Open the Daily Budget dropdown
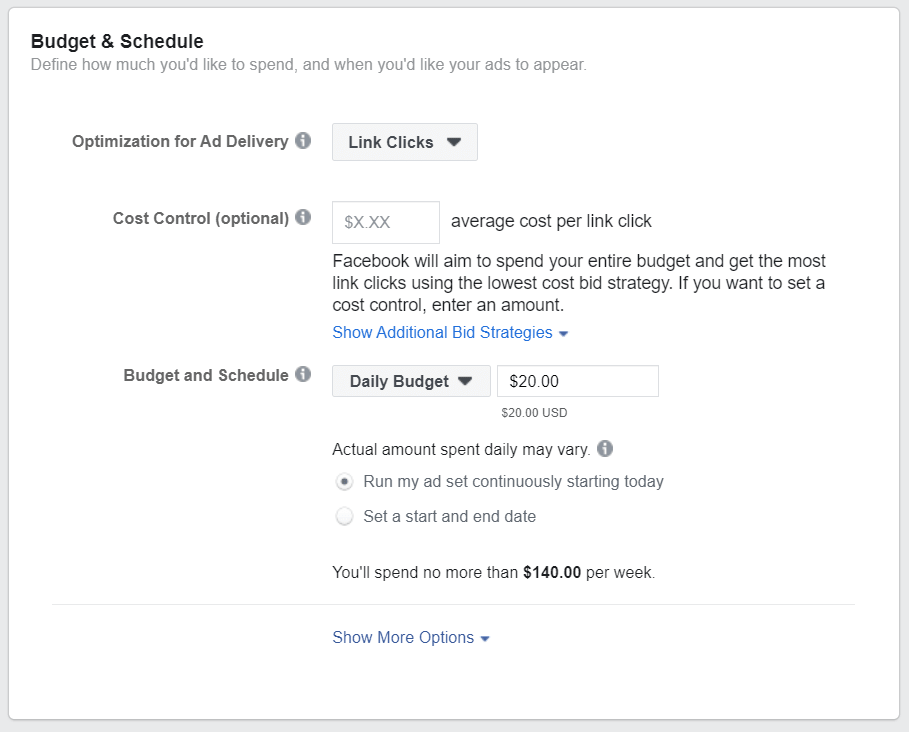This screenshot has width=909, height=732. (411, 381)
